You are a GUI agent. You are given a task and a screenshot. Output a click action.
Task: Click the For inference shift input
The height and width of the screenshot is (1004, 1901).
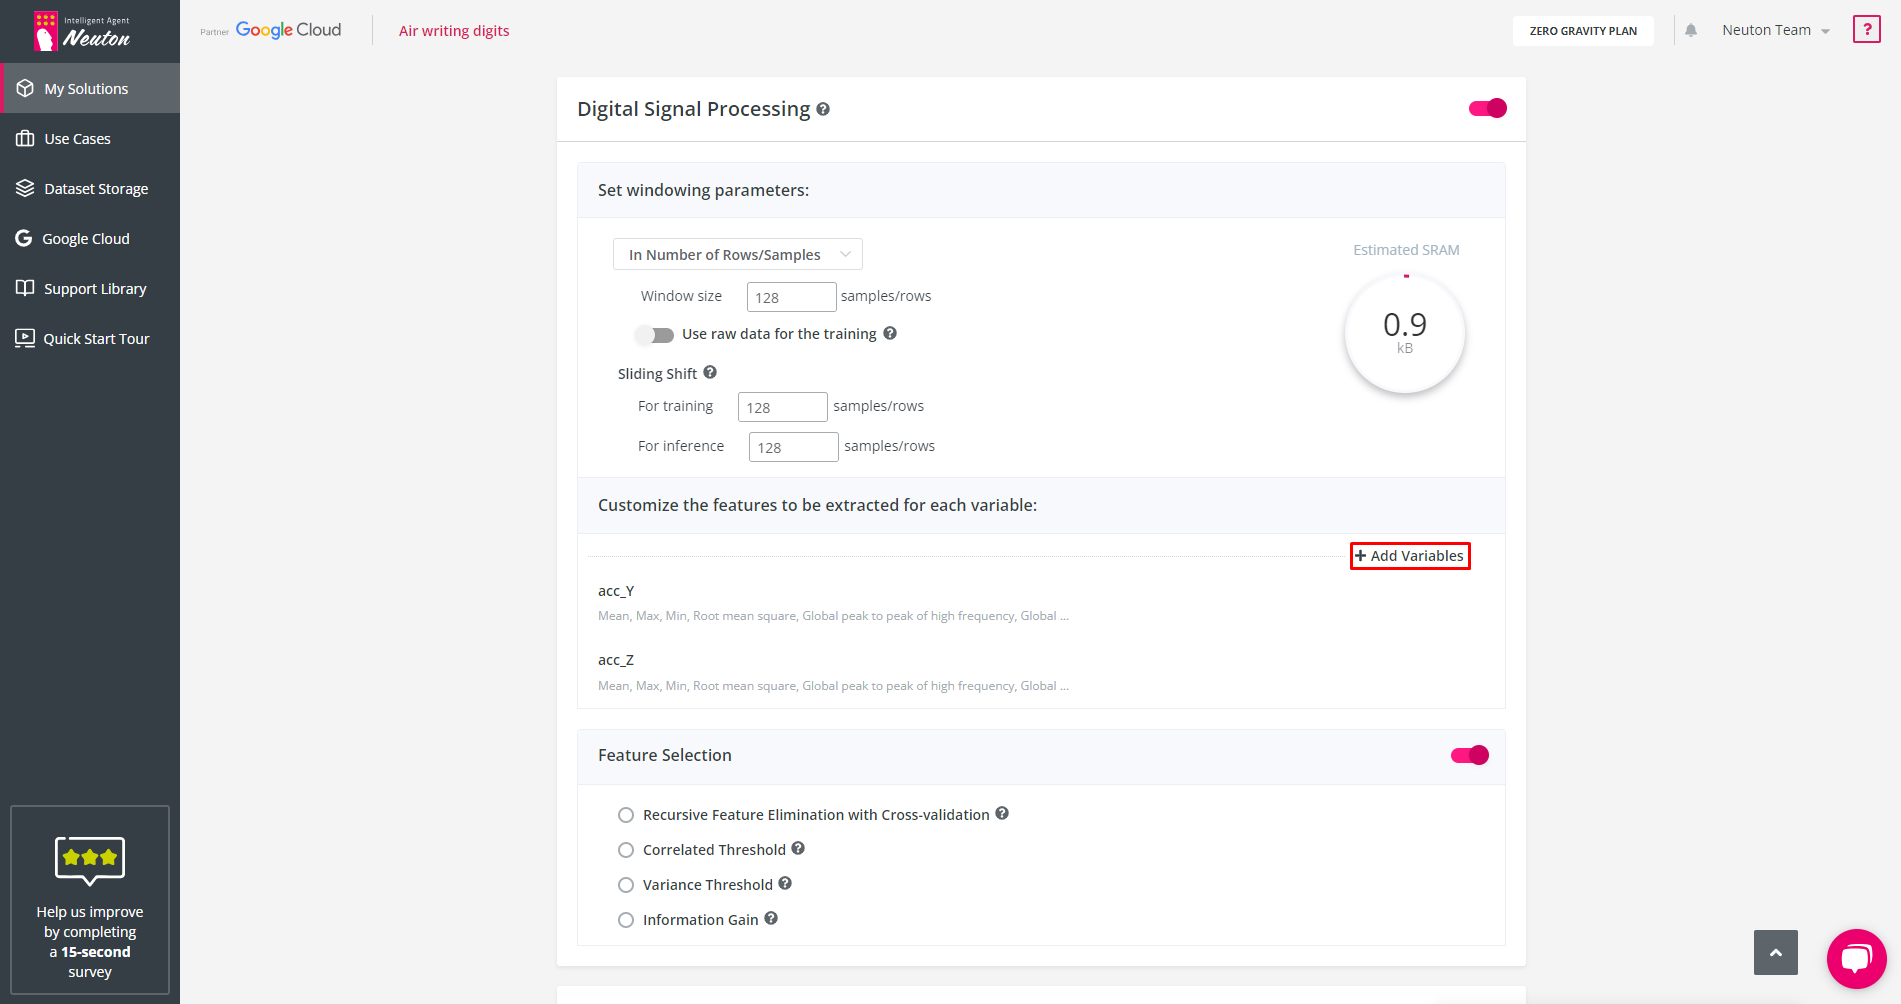click(794, 447)
